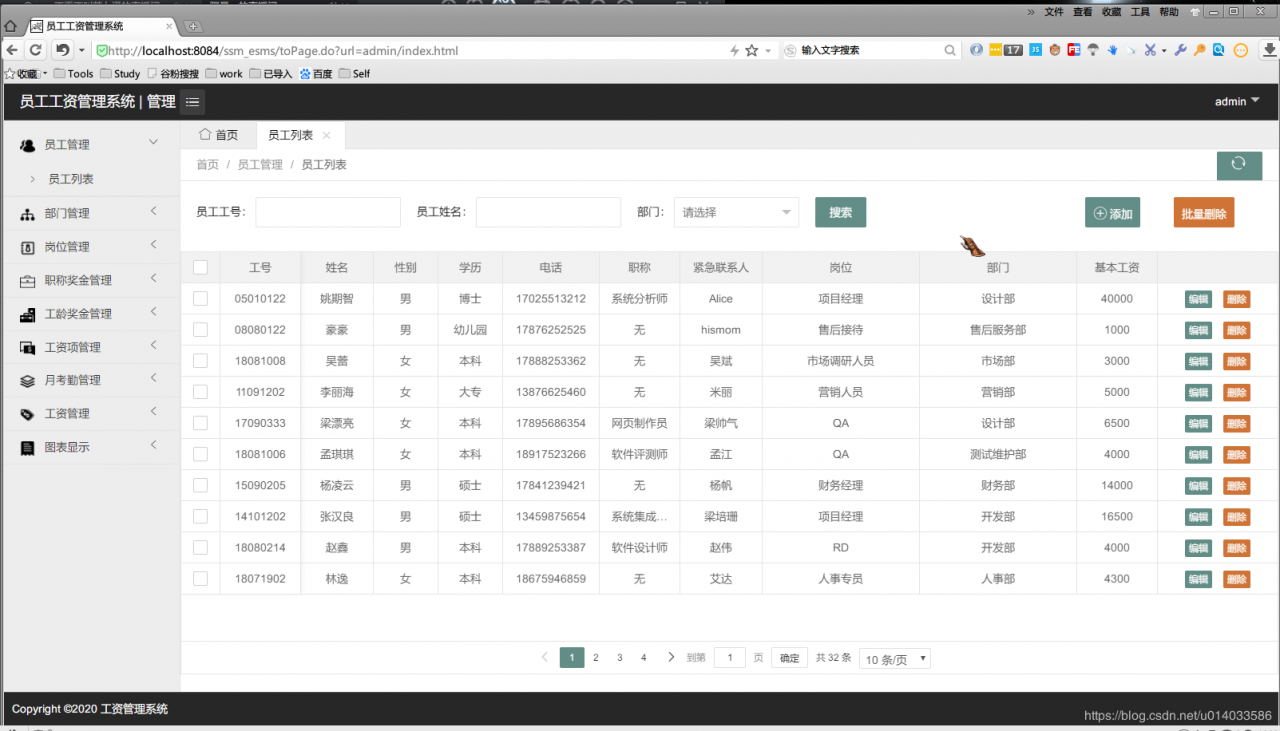Click the 员工姓名 input field

[x=549, y=212]
